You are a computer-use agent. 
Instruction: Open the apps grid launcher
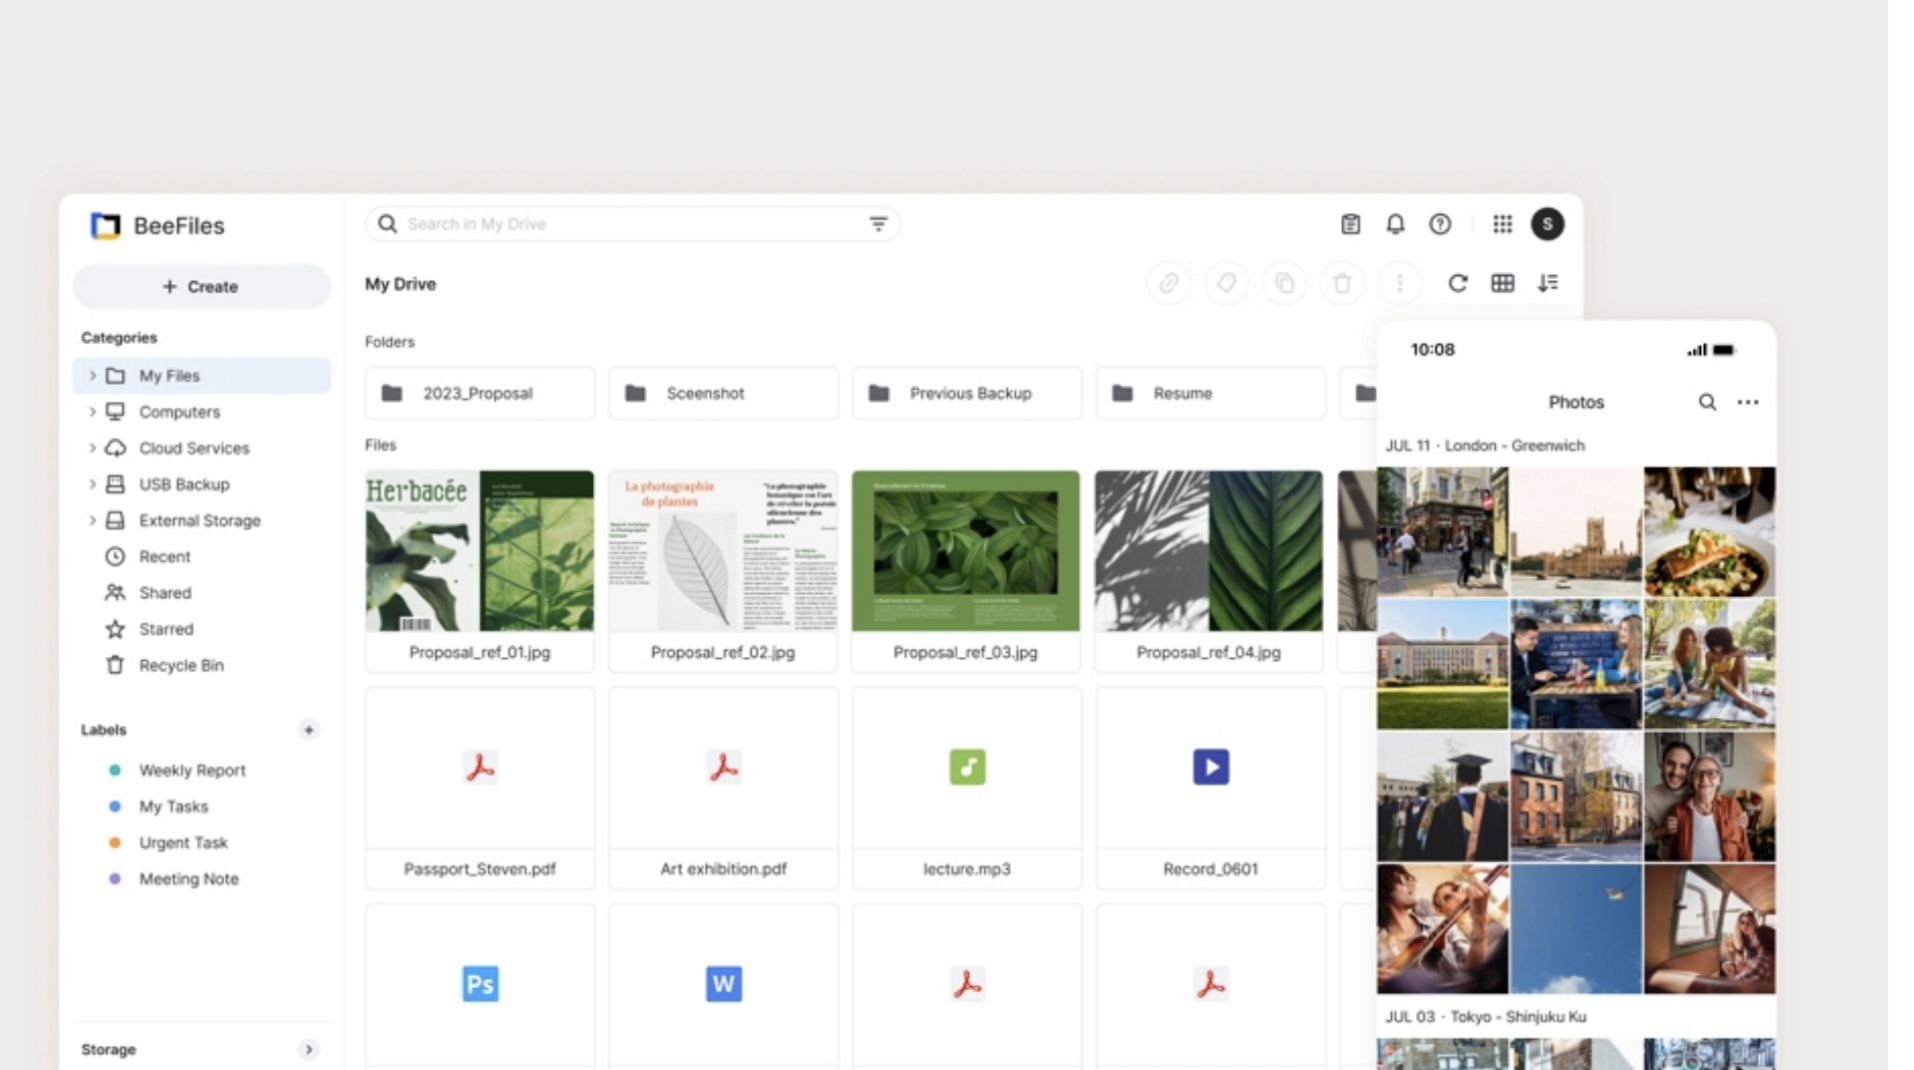[1502, 224]
